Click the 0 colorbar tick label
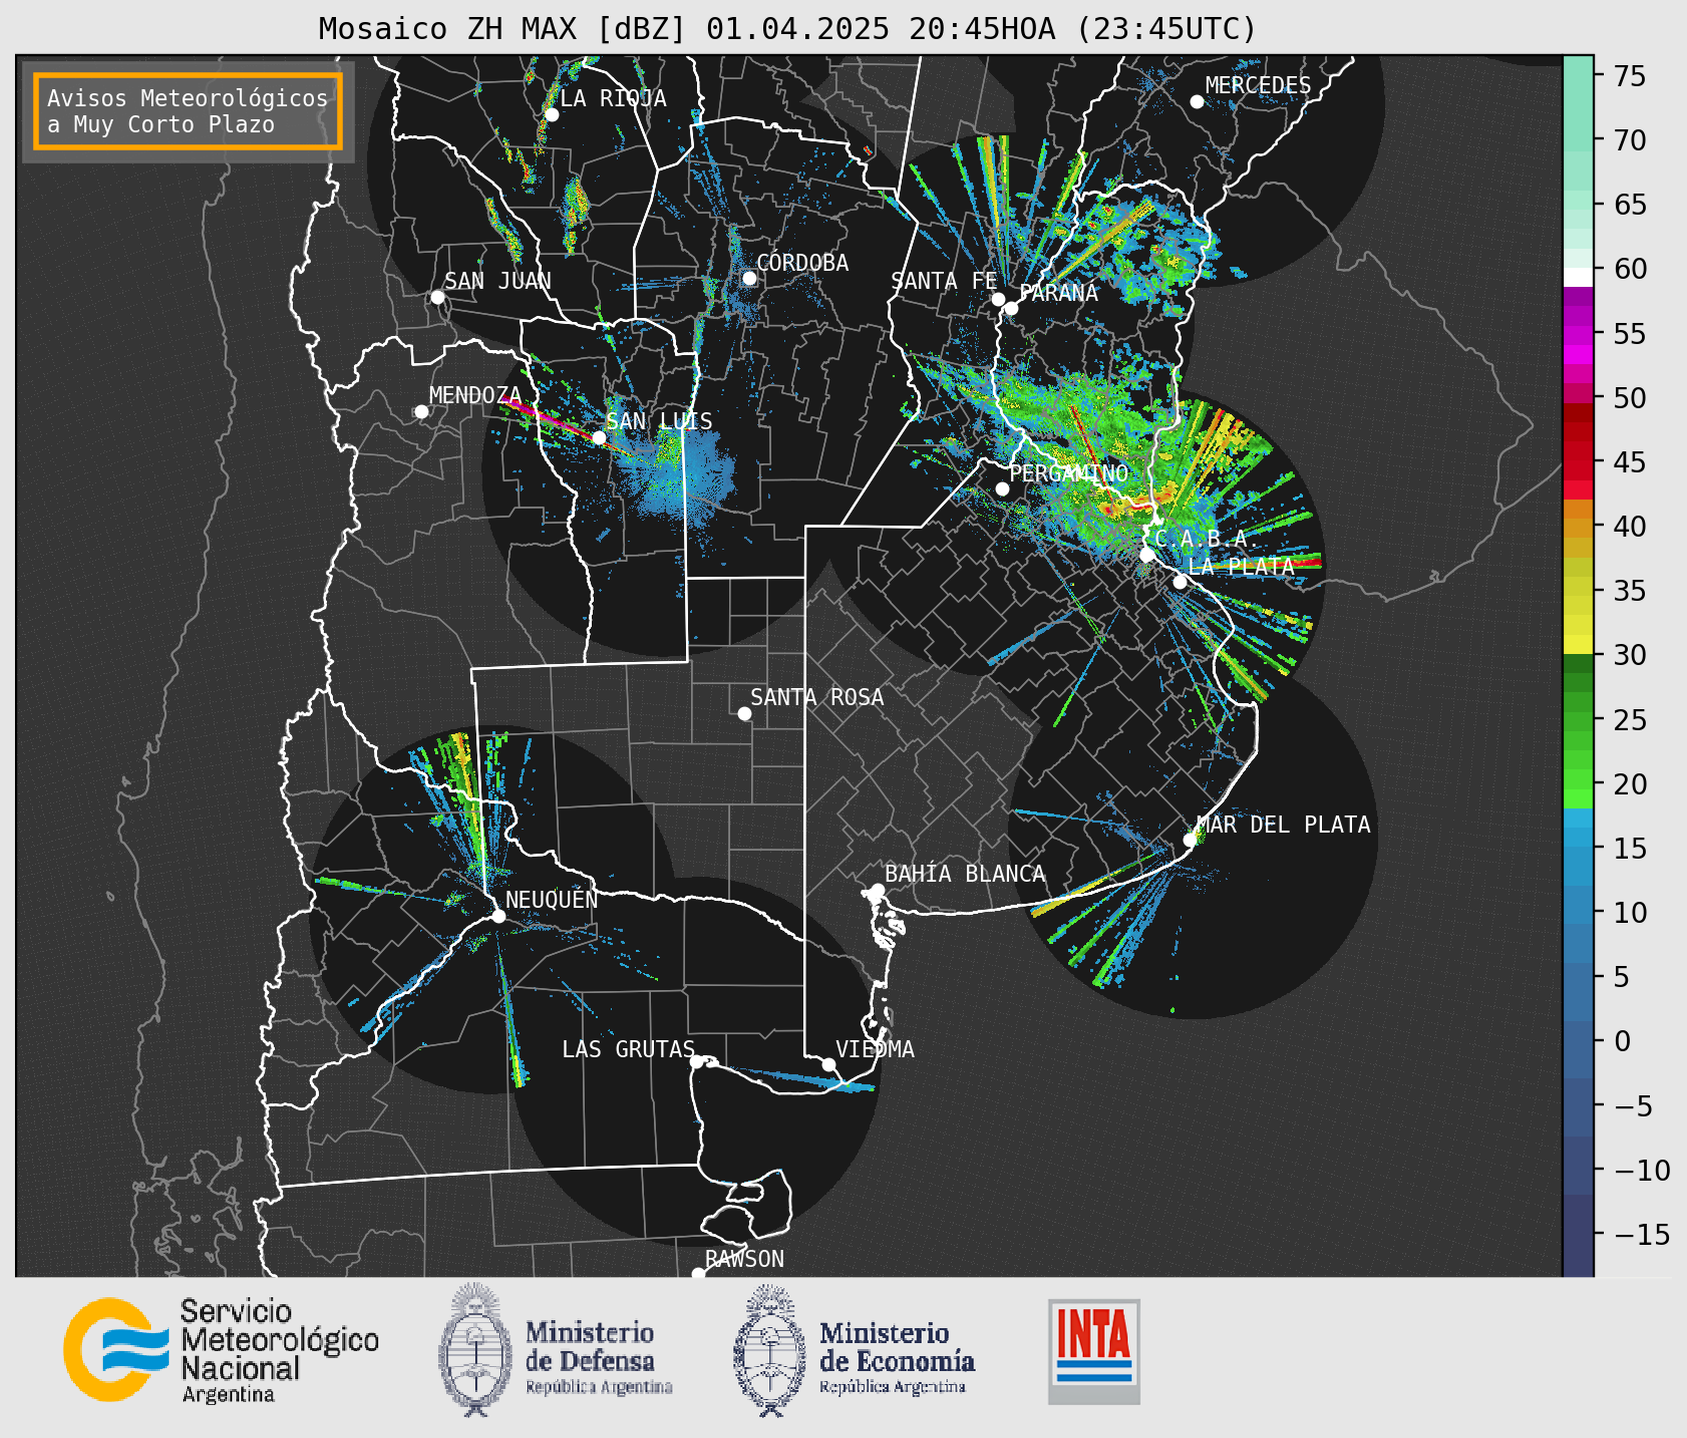This screenshot has height=1438, width=1687. click(x=1621, y=1042)
